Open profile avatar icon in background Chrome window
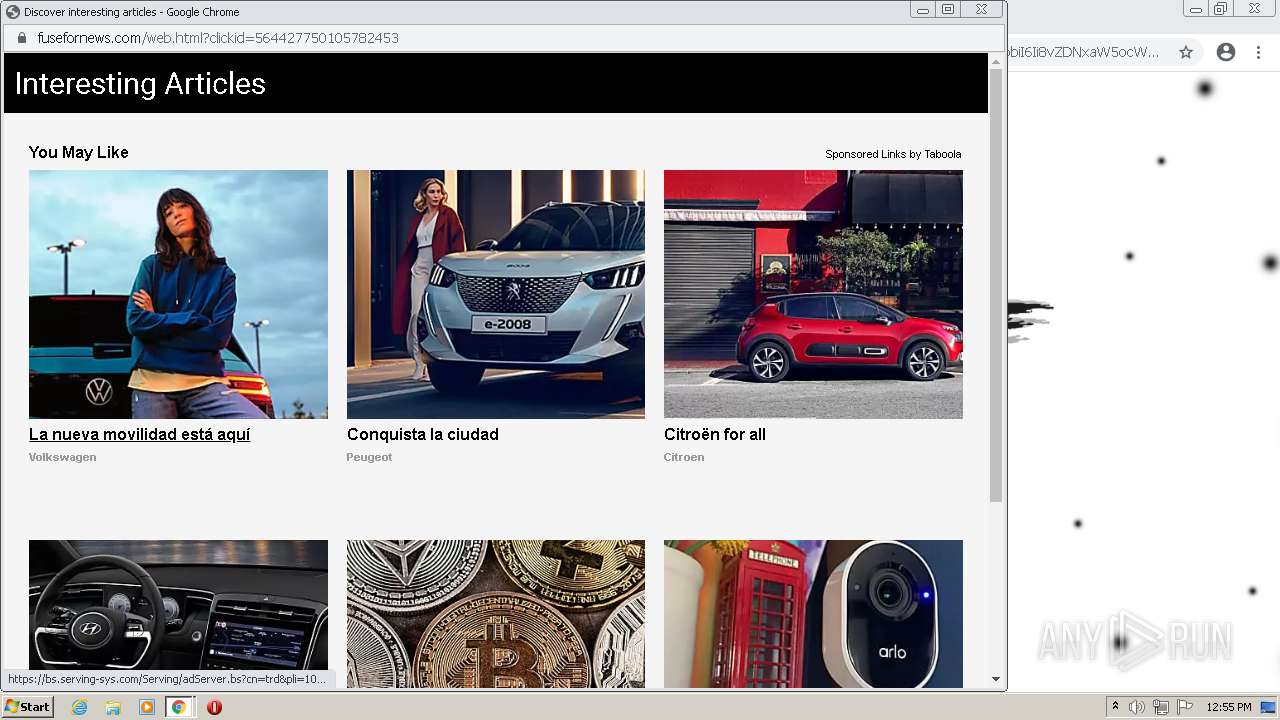 pyautogui.click(x=1226, y=52)
